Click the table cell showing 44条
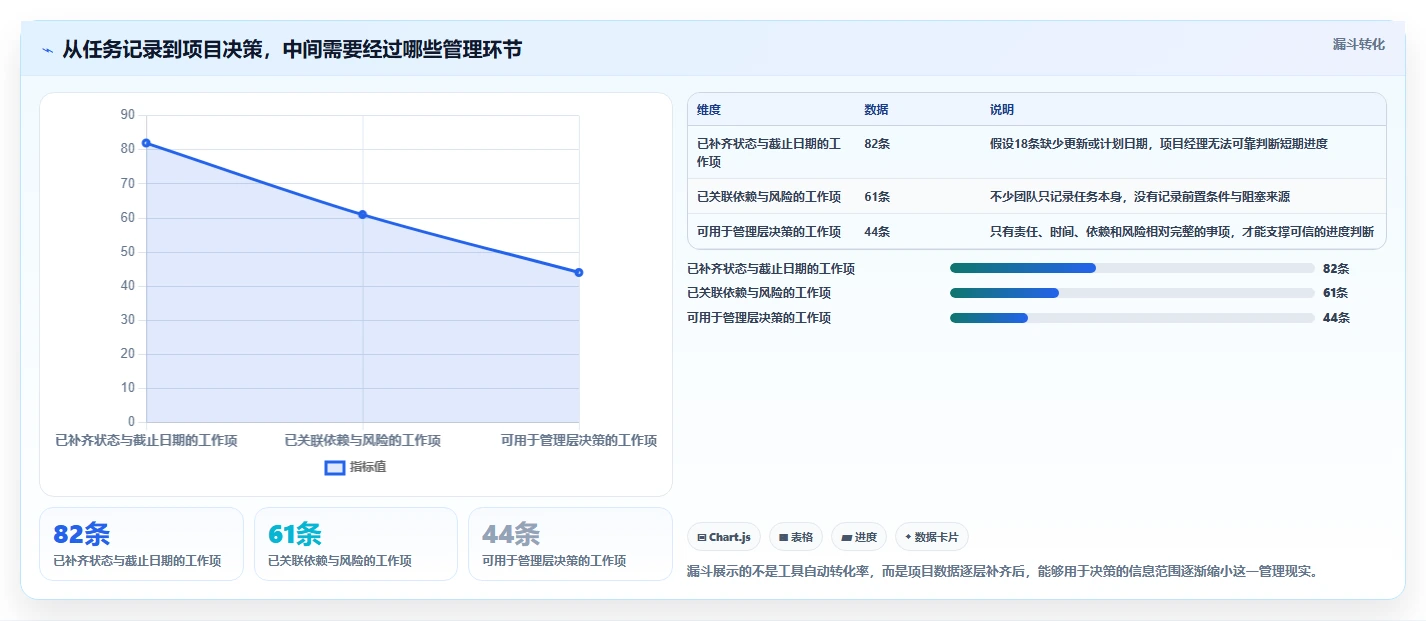1426x621 pixels. 877,232
